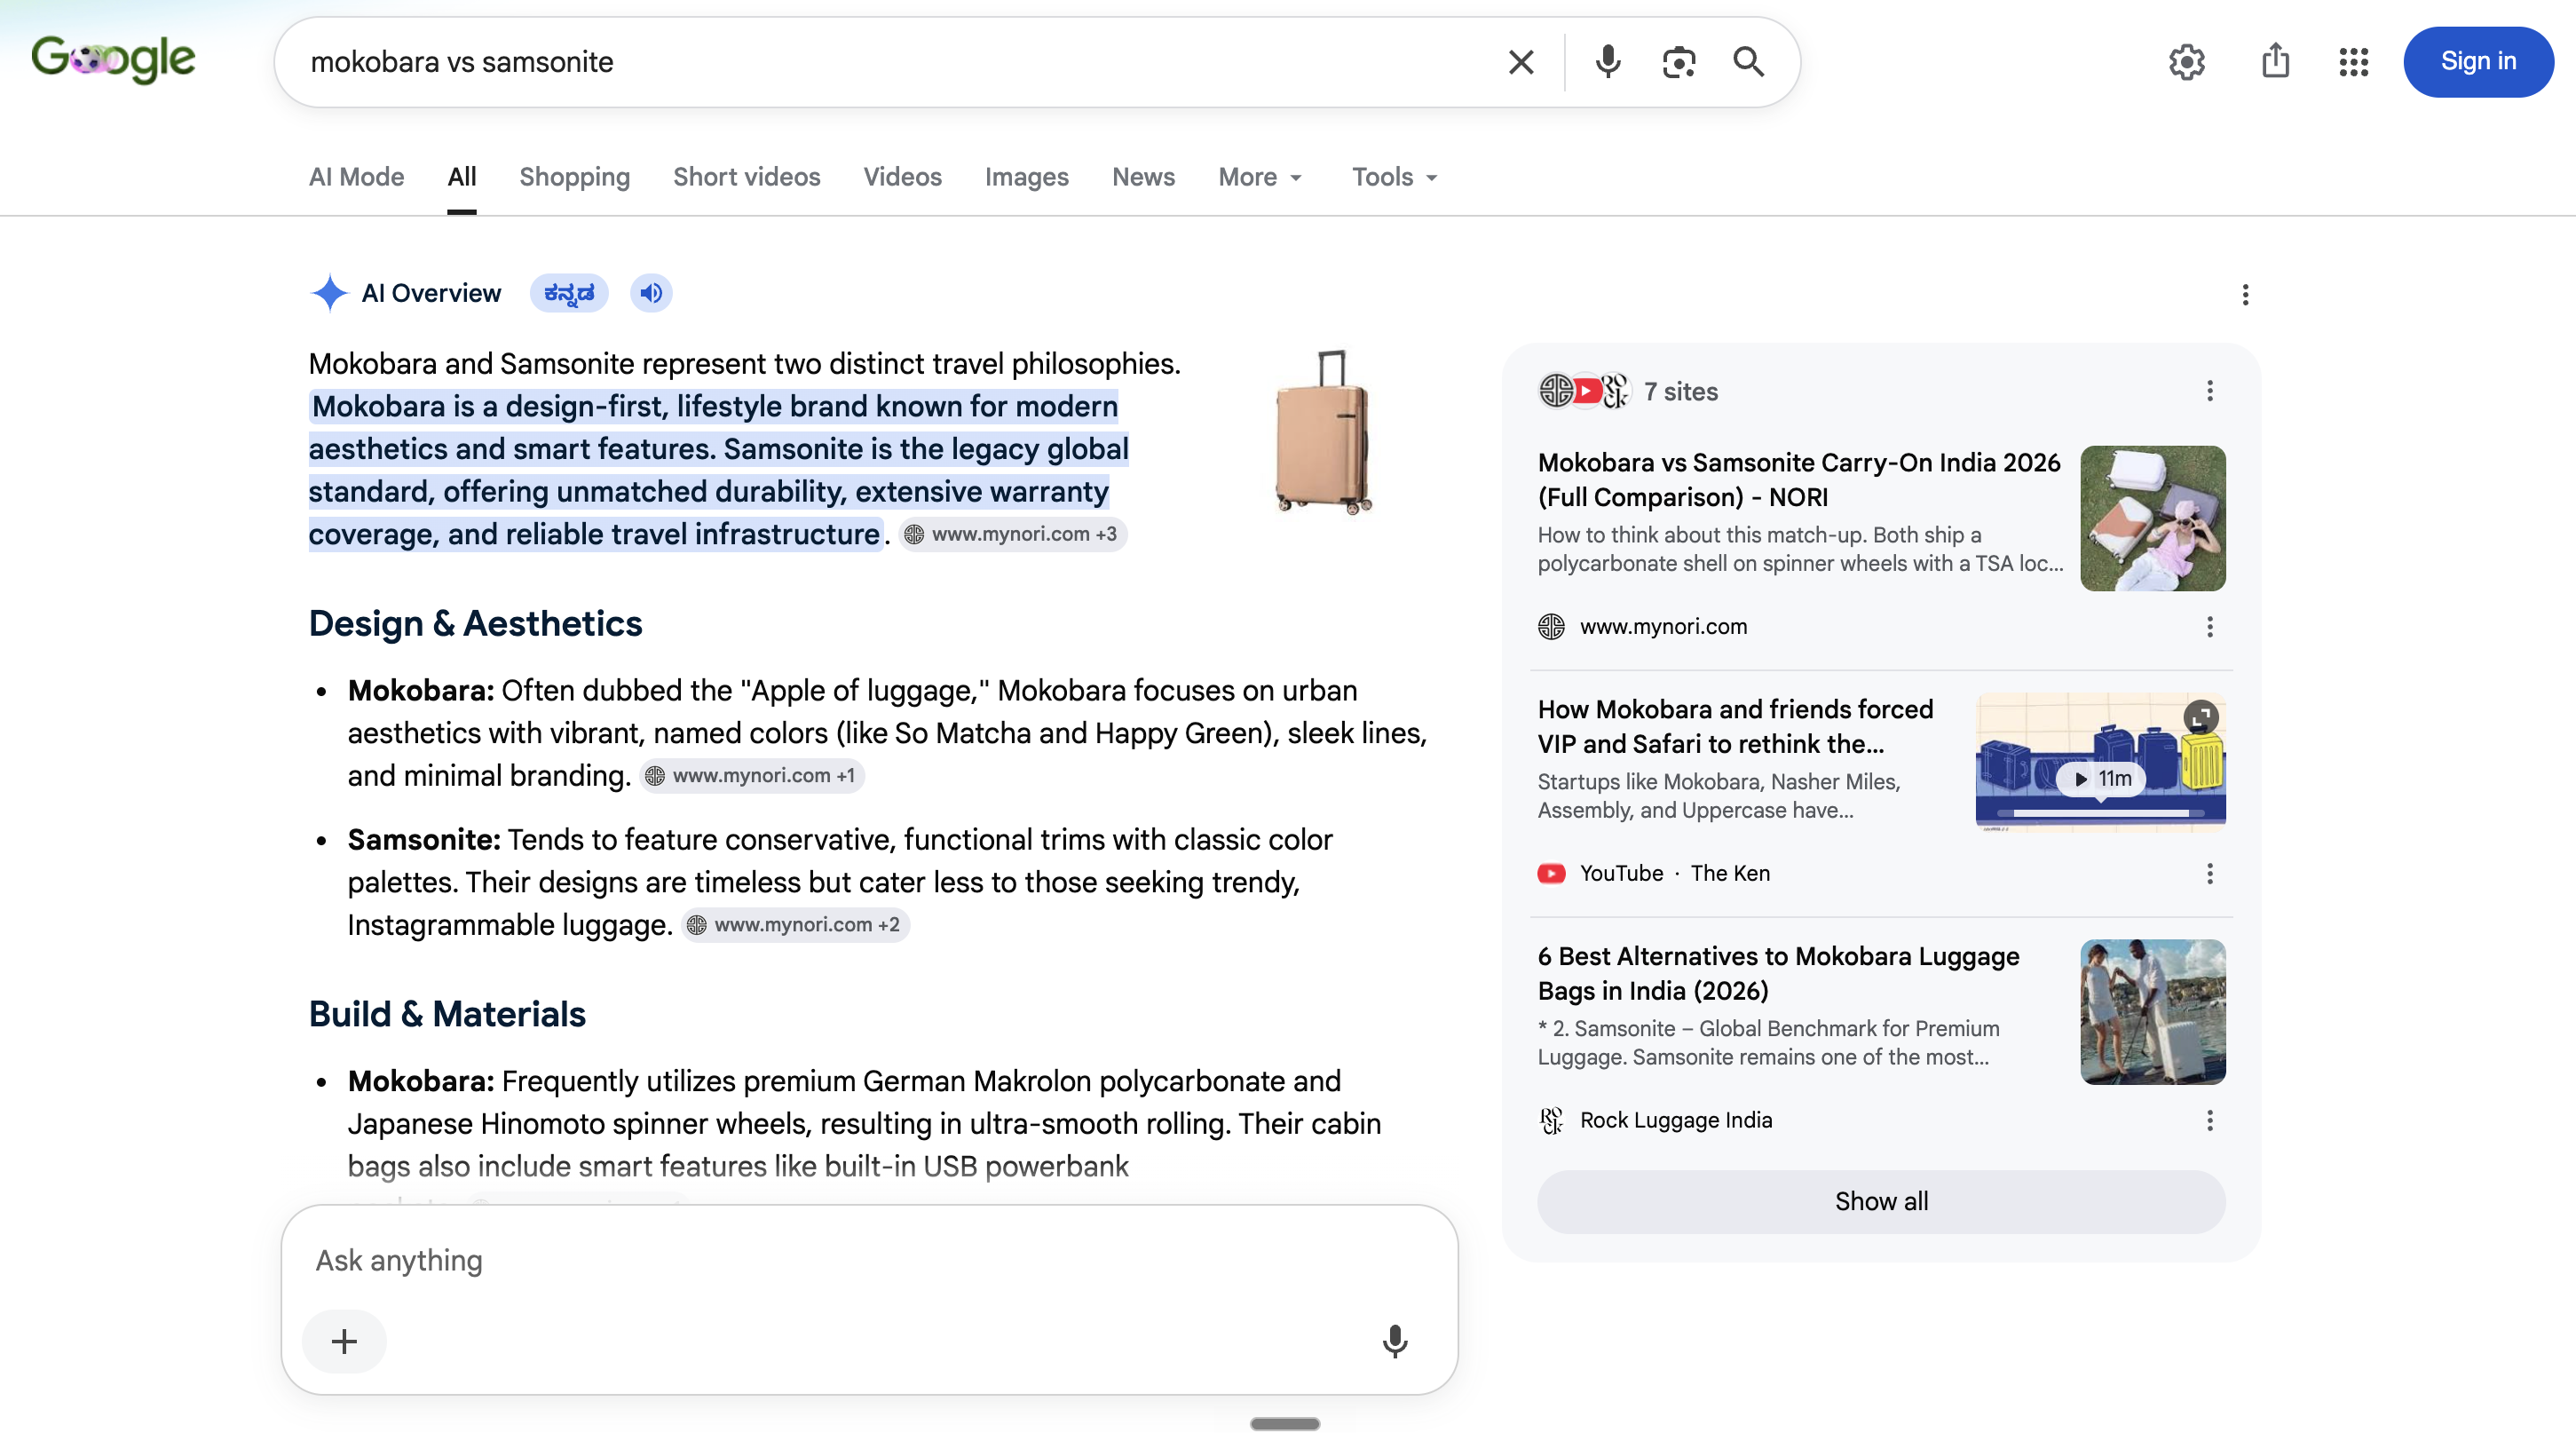Open the Tools dropdown
Viewport: 2576px width, 1433px height.
1394,177
